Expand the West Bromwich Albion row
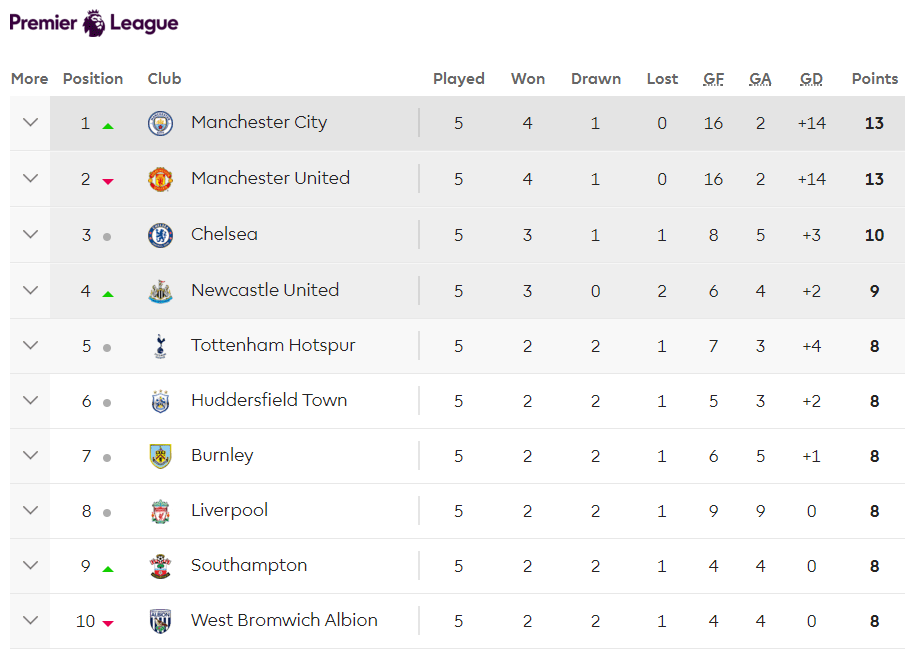 tap(30, 621)
